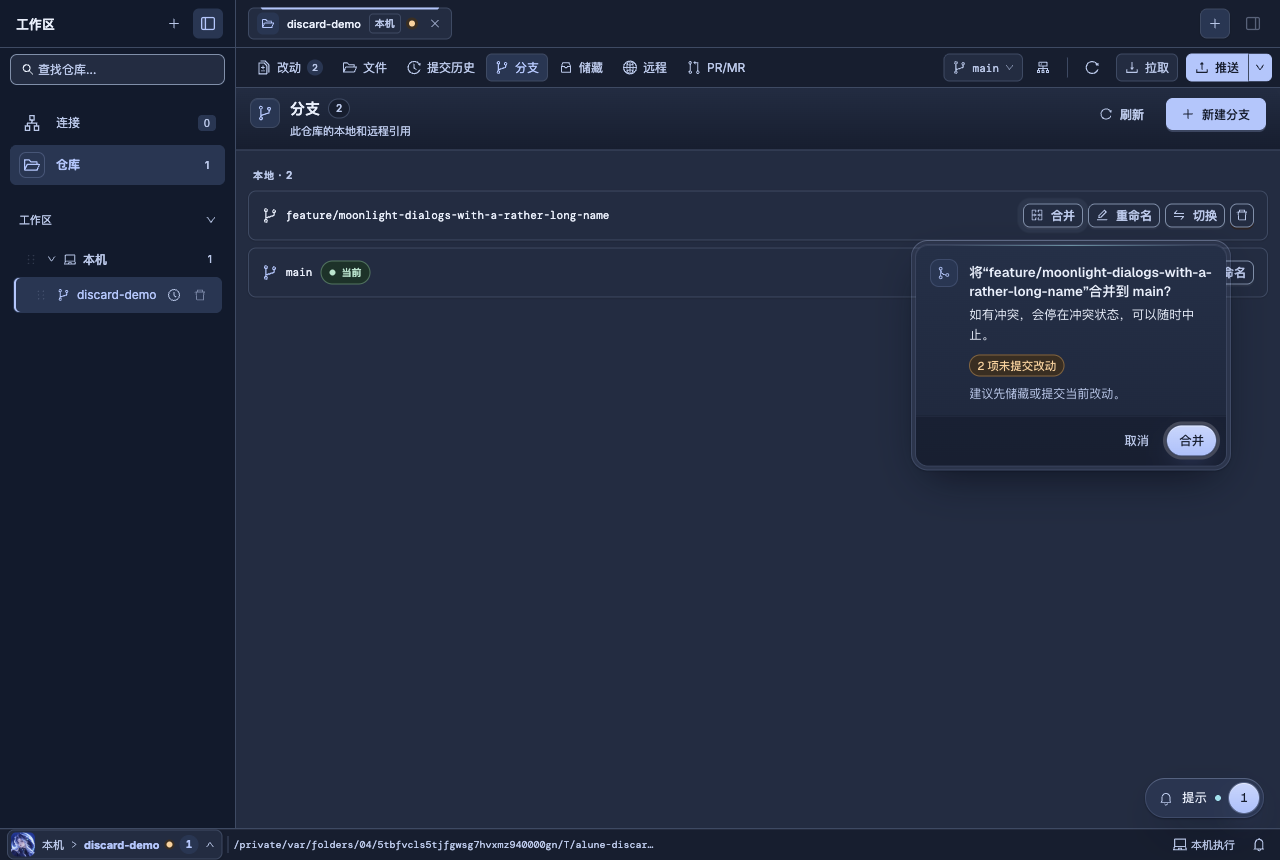Switch to the 改动 tab
Screen dimensions: 1280x860
[289, 67]
